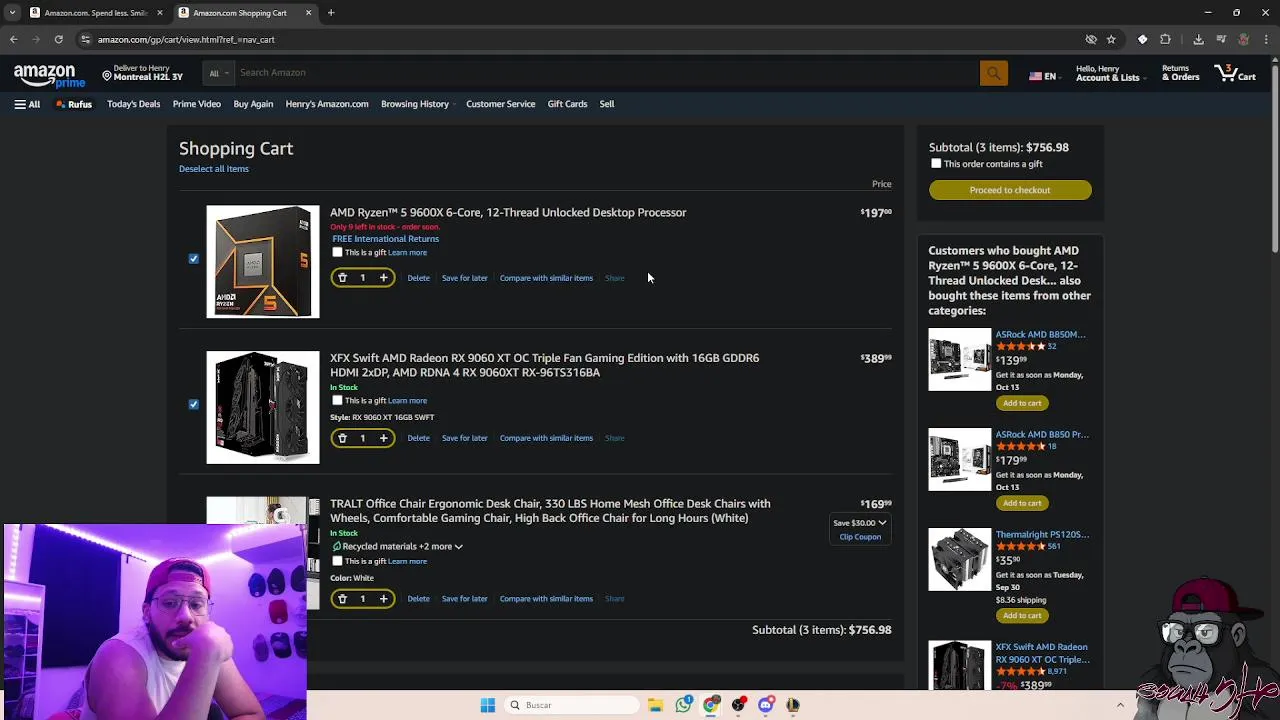1280x720 pixels.
Task: Go back with the browser back arrow
Action: click(14, 39)
